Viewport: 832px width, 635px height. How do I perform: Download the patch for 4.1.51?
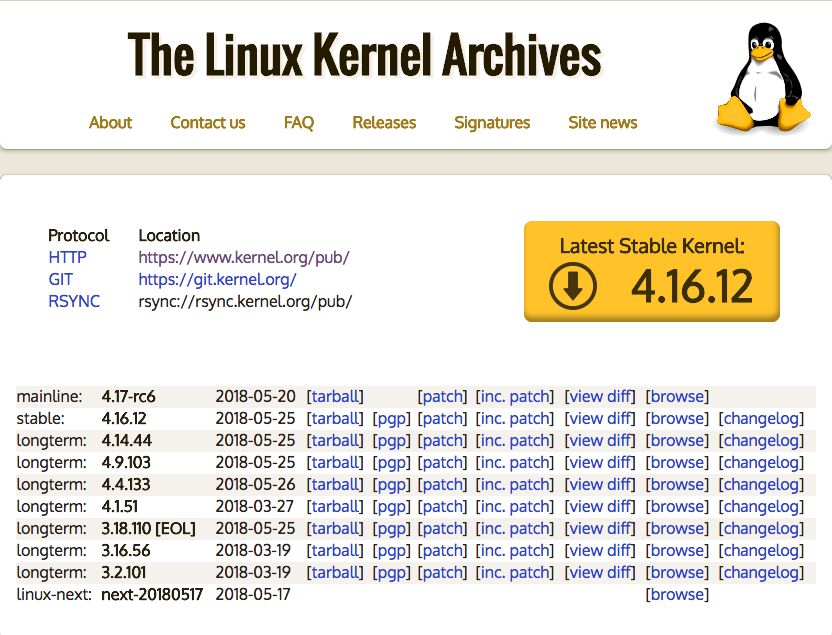click(442, 506)
